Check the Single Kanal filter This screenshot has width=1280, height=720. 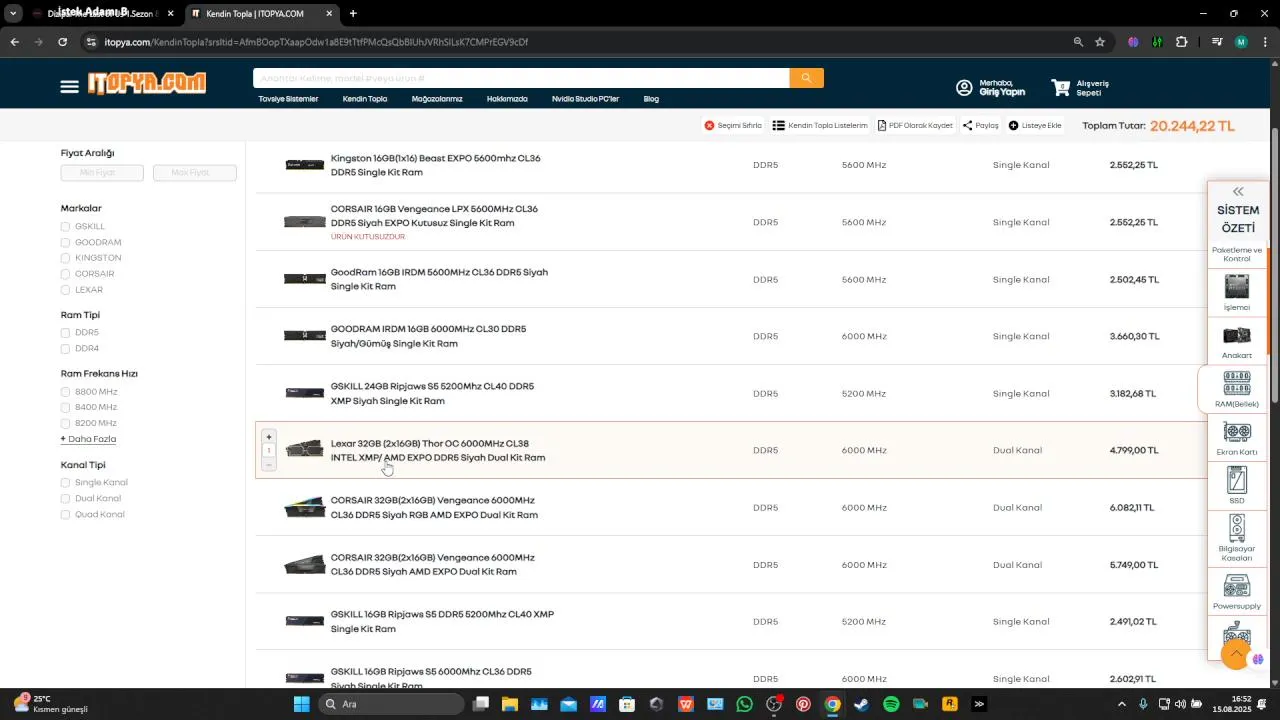coord(65,482)
